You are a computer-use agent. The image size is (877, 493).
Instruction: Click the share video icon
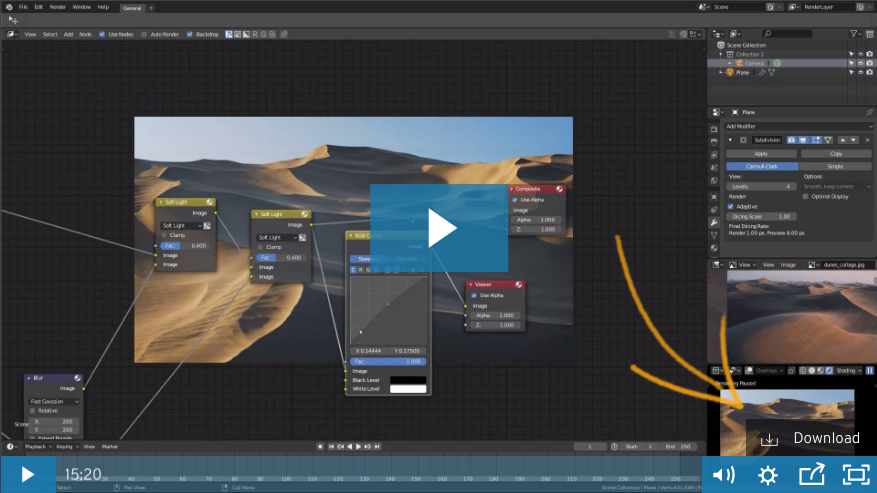coord(812,475)
